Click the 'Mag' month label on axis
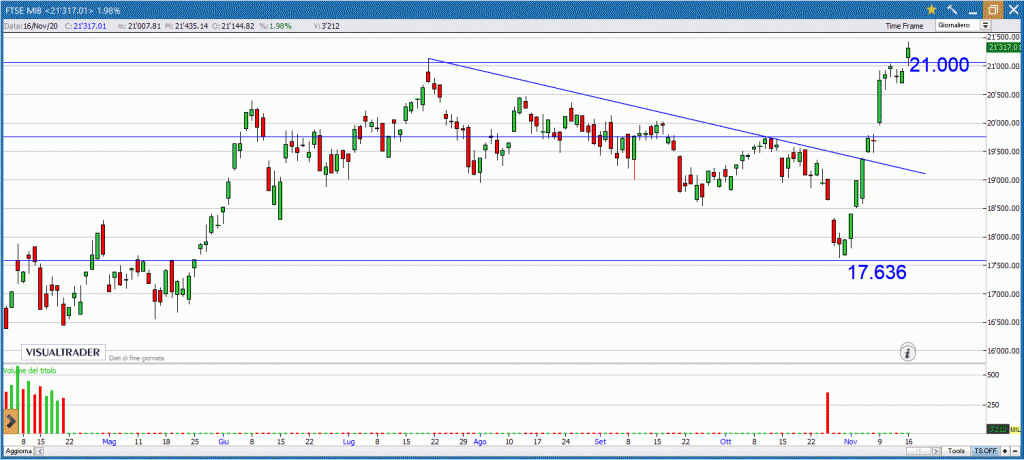The image size is (1024, 460). coord(110,441)
